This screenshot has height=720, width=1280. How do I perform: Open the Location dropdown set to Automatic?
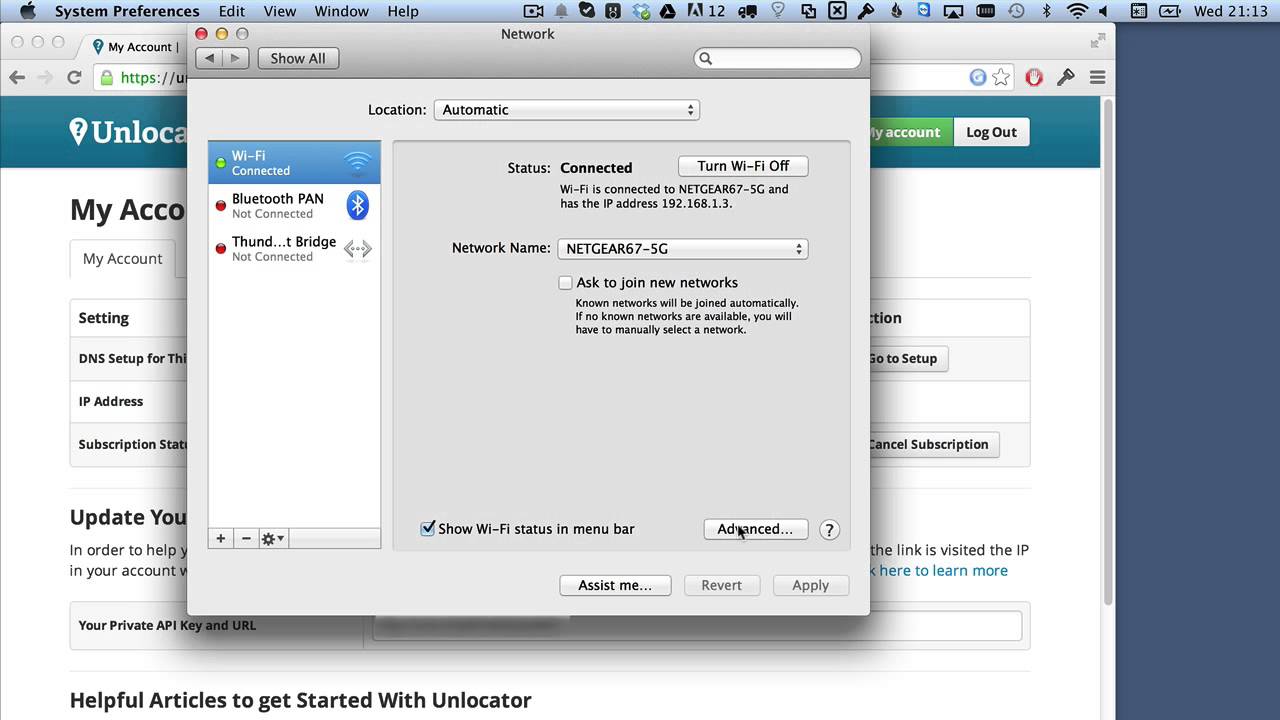[566, 110]
